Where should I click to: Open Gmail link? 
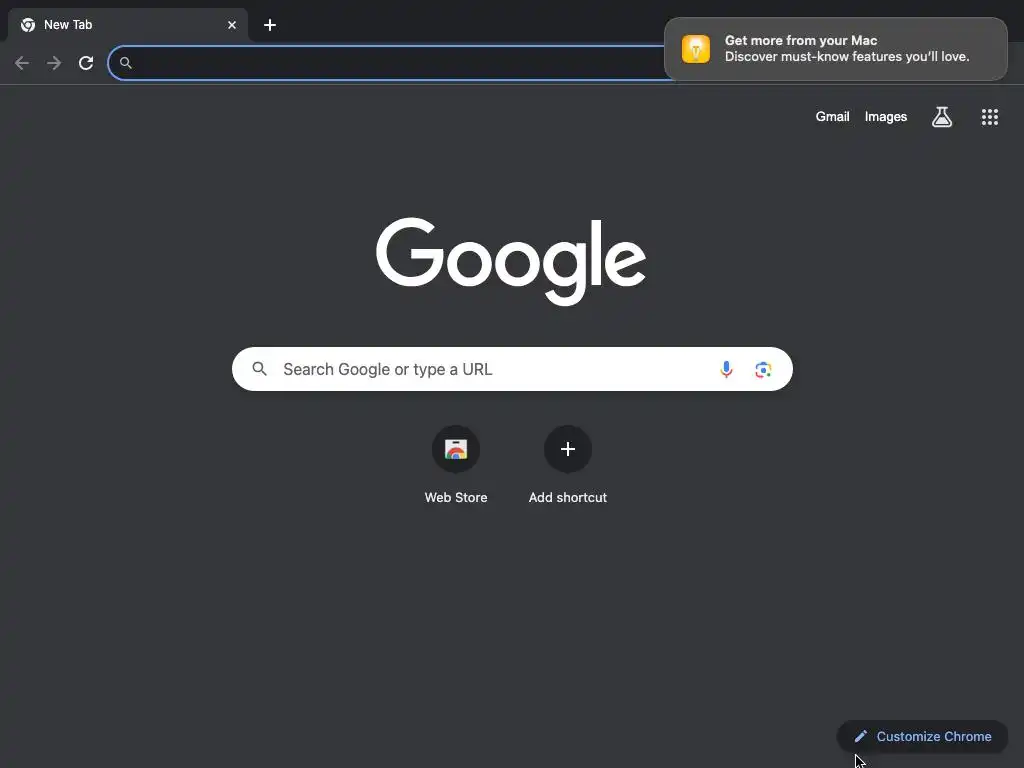coord(832,117)
